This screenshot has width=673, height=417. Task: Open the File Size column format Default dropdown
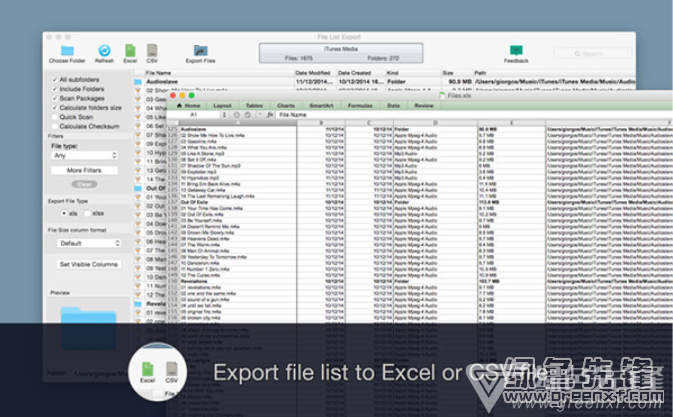[x=89, y=243]
